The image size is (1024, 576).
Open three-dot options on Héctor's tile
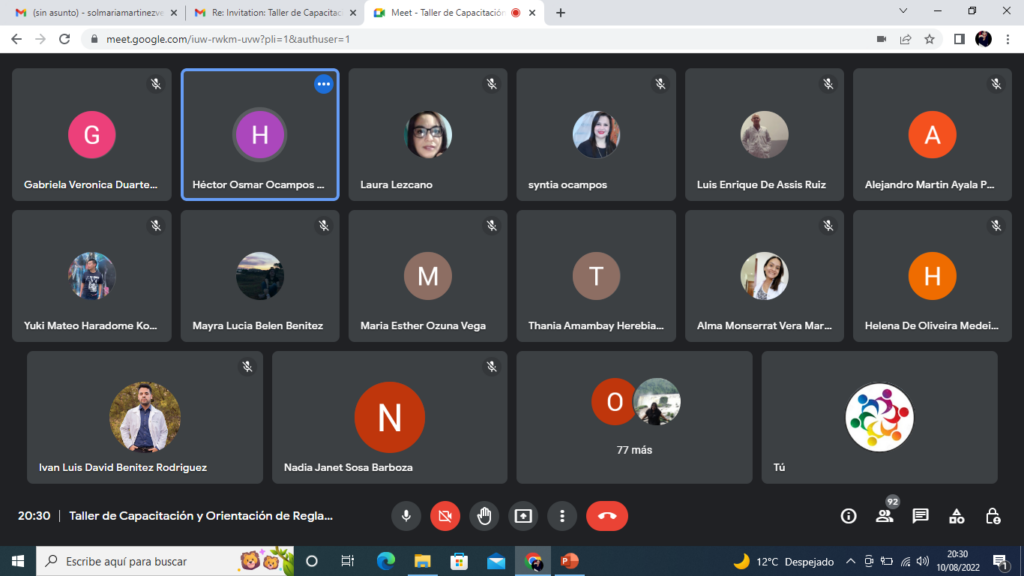323,84
